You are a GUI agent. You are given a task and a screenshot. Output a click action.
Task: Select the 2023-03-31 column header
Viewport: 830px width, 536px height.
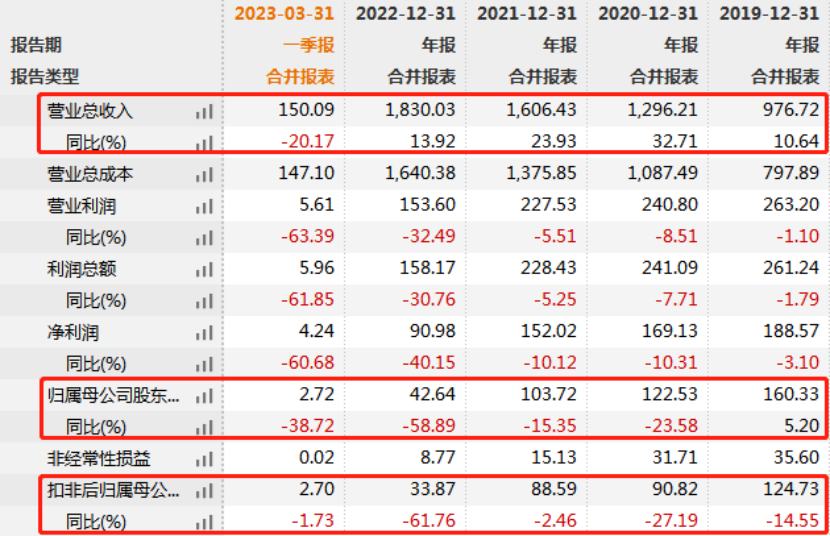coord(284,13)
